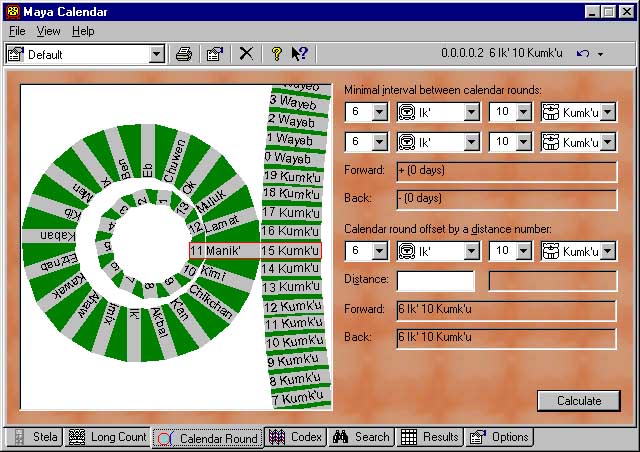
Task: Click the Codex tab icon
Action: point(277,437)
